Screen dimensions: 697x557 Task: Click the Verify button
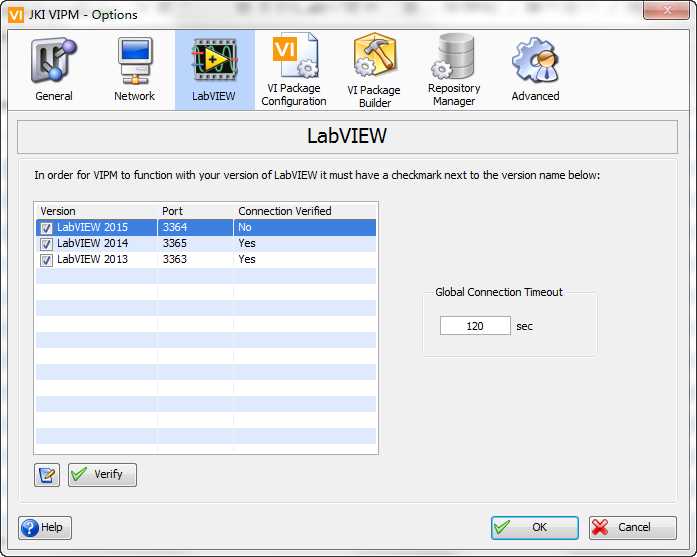pyautogui.click(x=102, y=475)
